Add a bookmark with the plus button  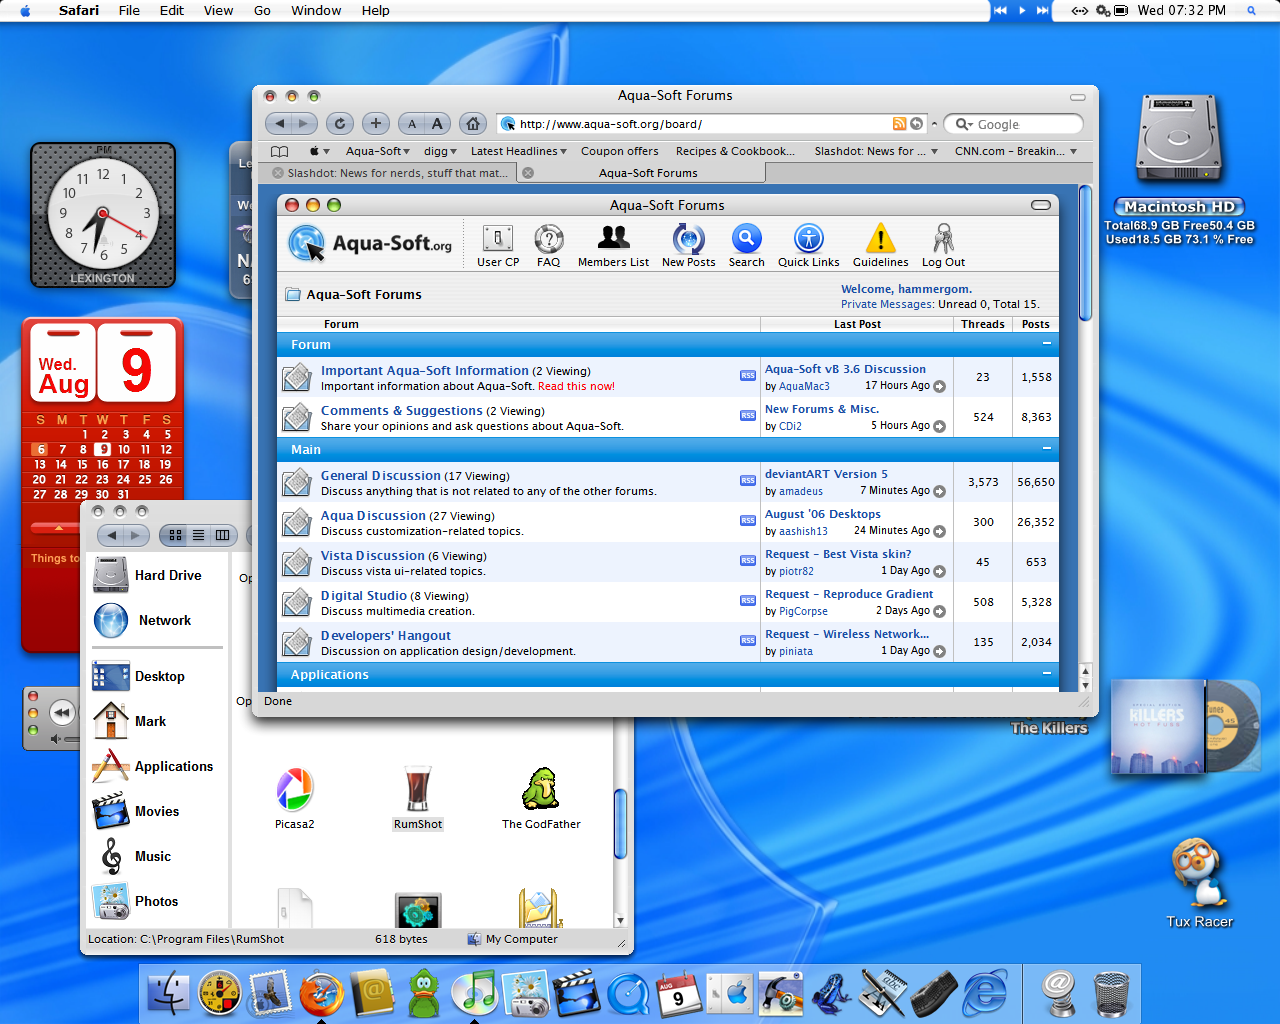[376, 123]
